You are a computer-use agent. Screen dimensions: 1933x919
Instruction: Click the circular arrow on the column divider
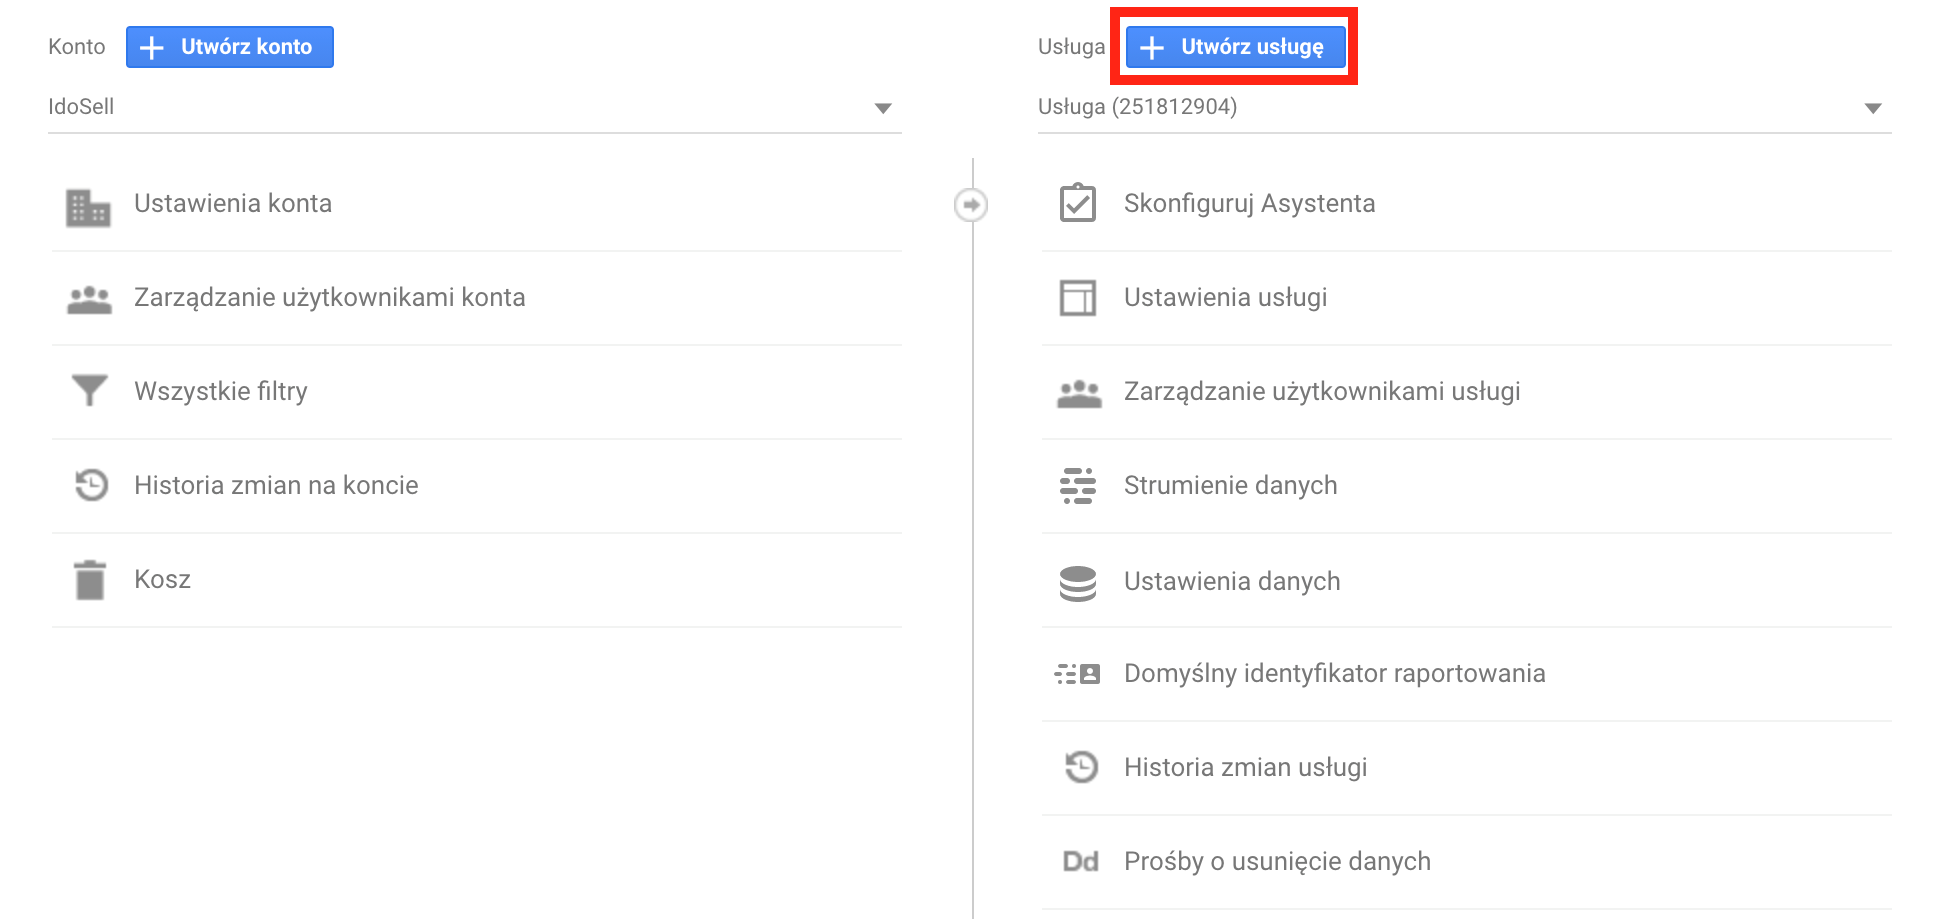coord(970,205)
